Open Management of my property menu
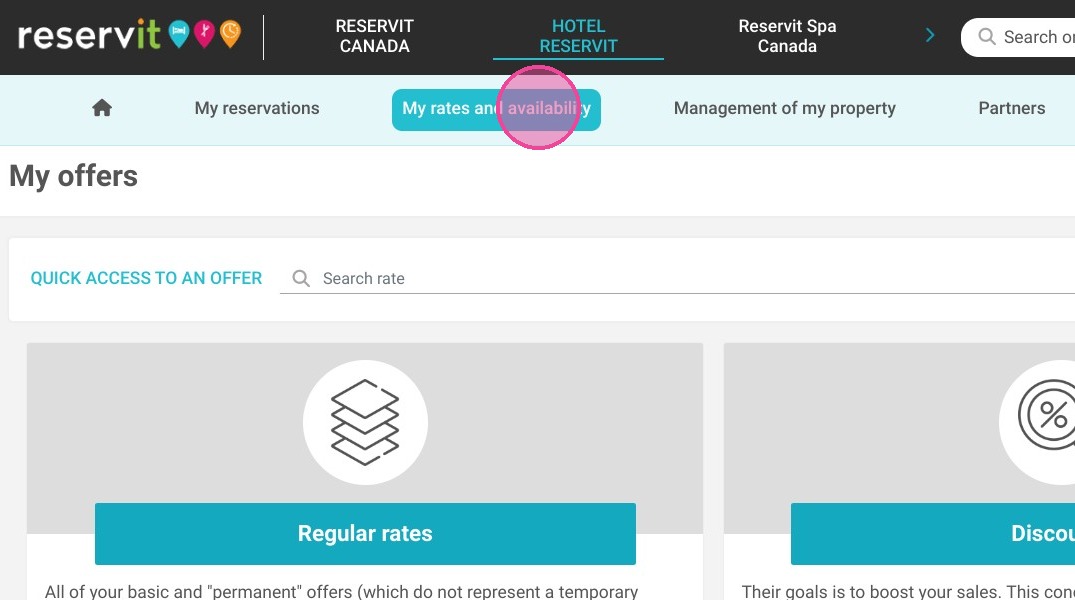Image resolution: width=1075 pixels, height=600 pixels. pos(784,108)
